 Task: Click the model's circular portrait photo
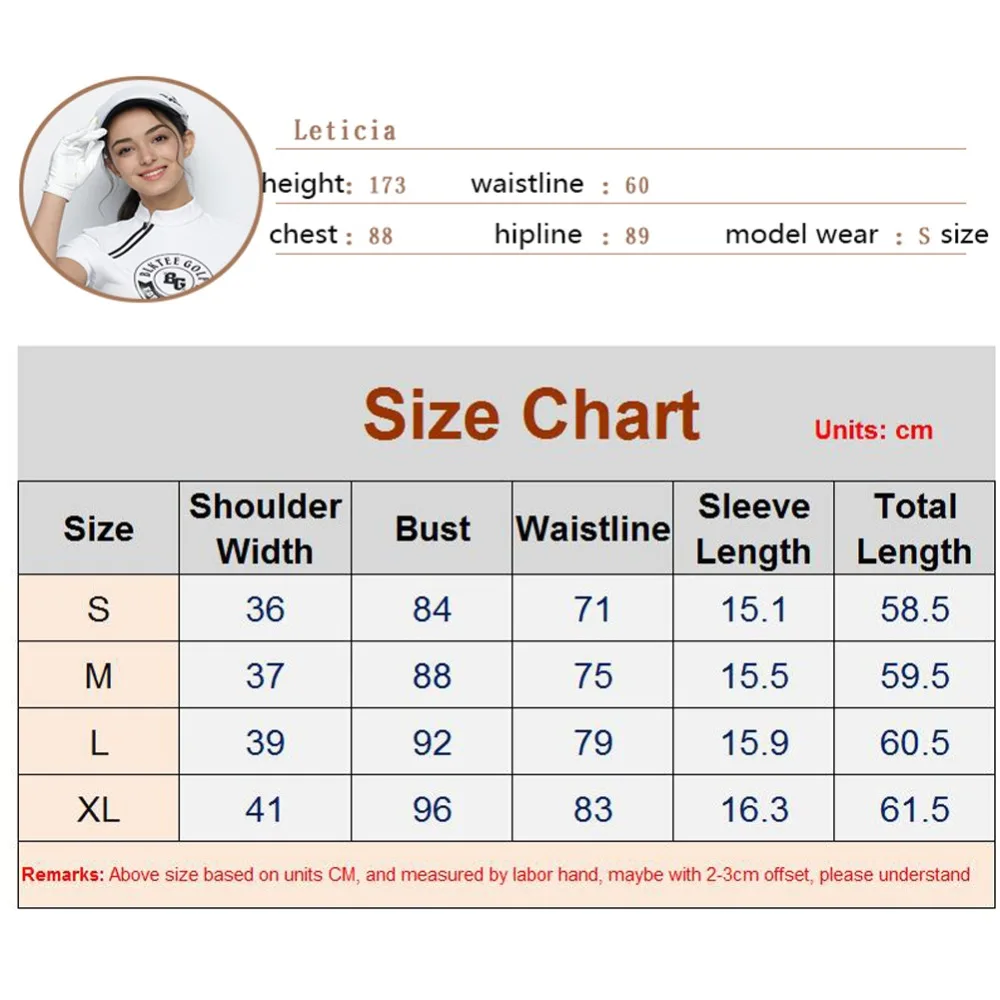[141, 189]
